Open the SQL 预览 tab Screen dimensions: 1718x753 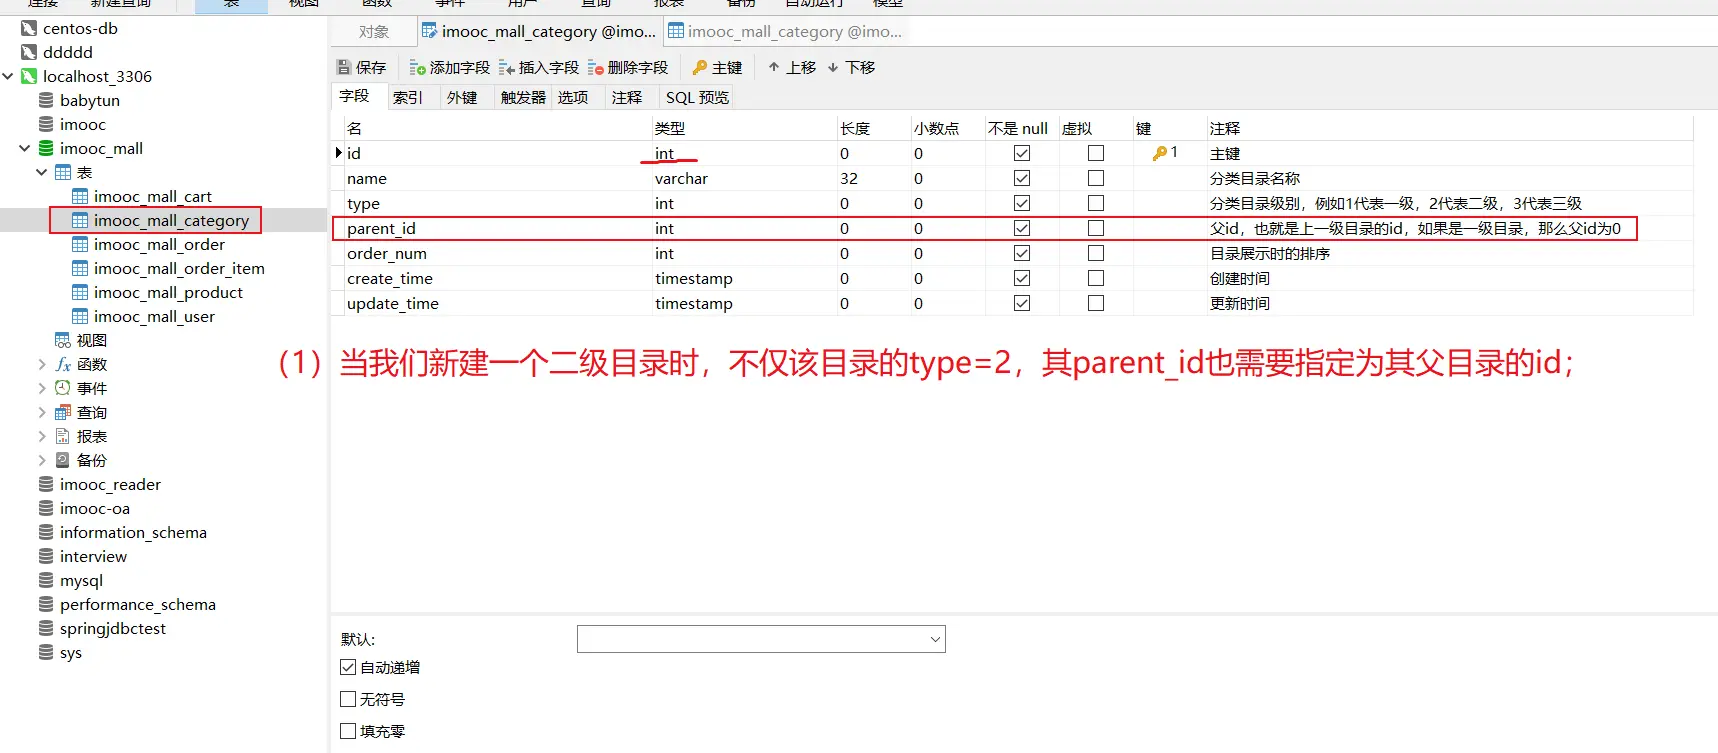tap(697, 97)
